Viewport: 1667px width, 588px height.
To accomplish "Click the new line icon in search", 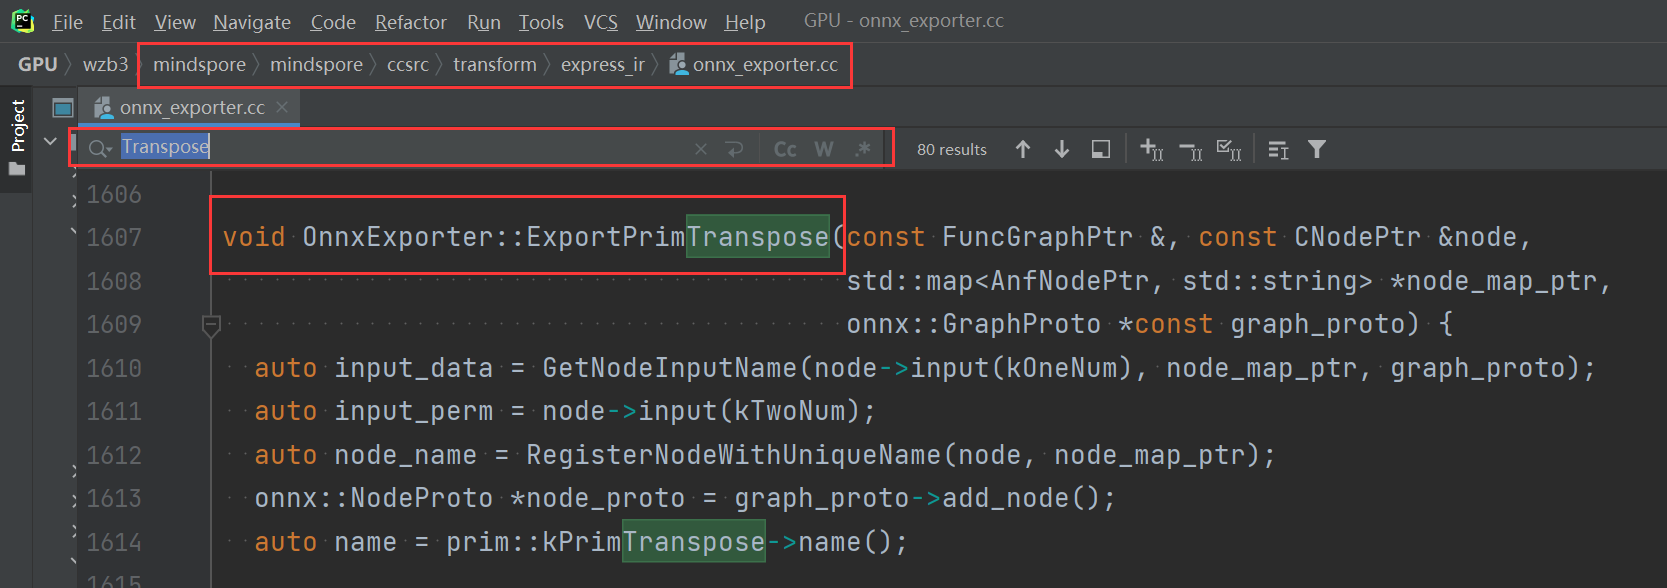I will coord(734,149).
